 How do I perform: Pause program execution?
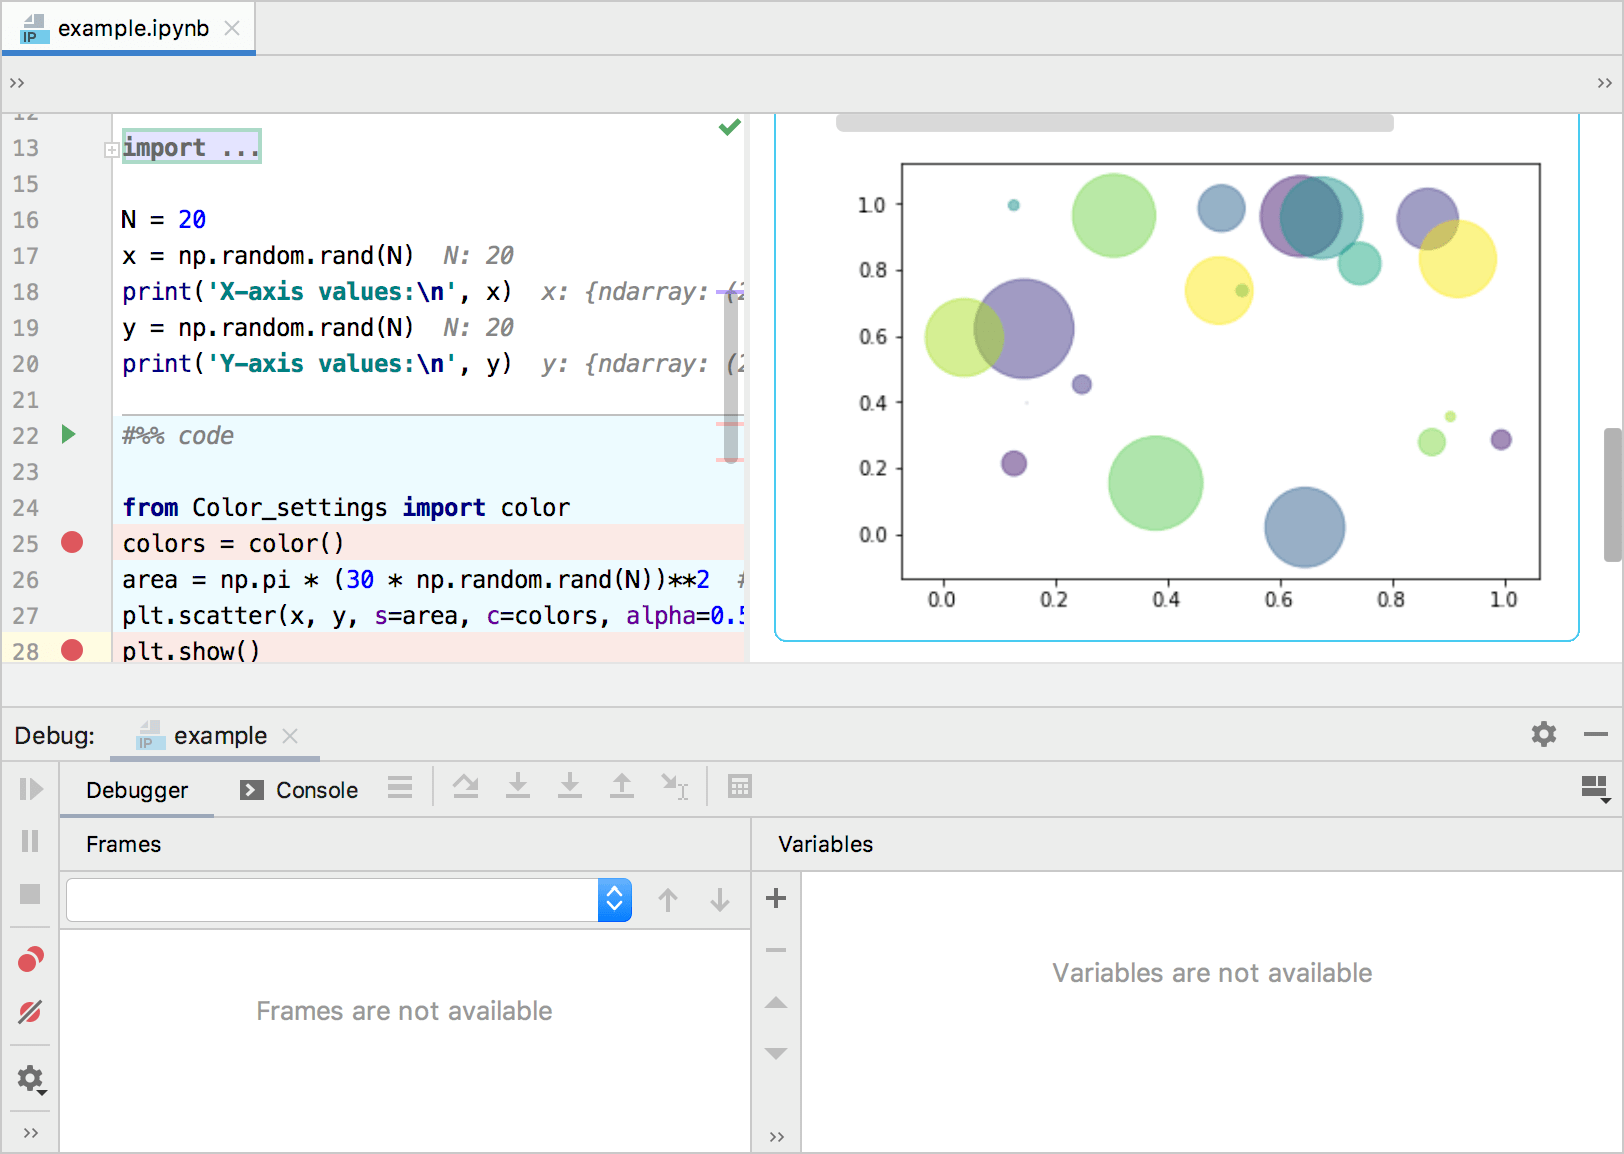point(30,841)
